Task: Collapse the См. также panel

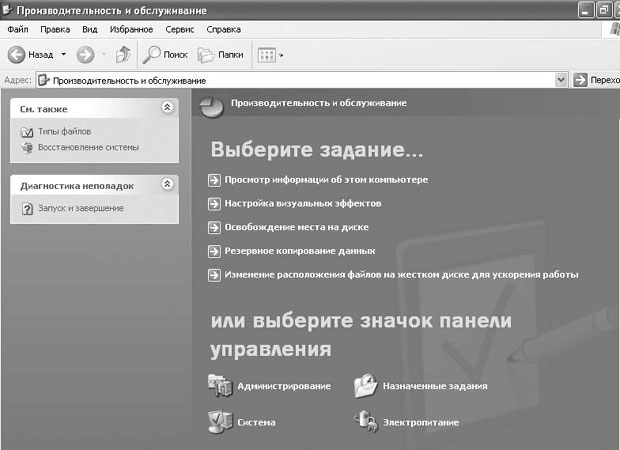Action: point(167,107)
